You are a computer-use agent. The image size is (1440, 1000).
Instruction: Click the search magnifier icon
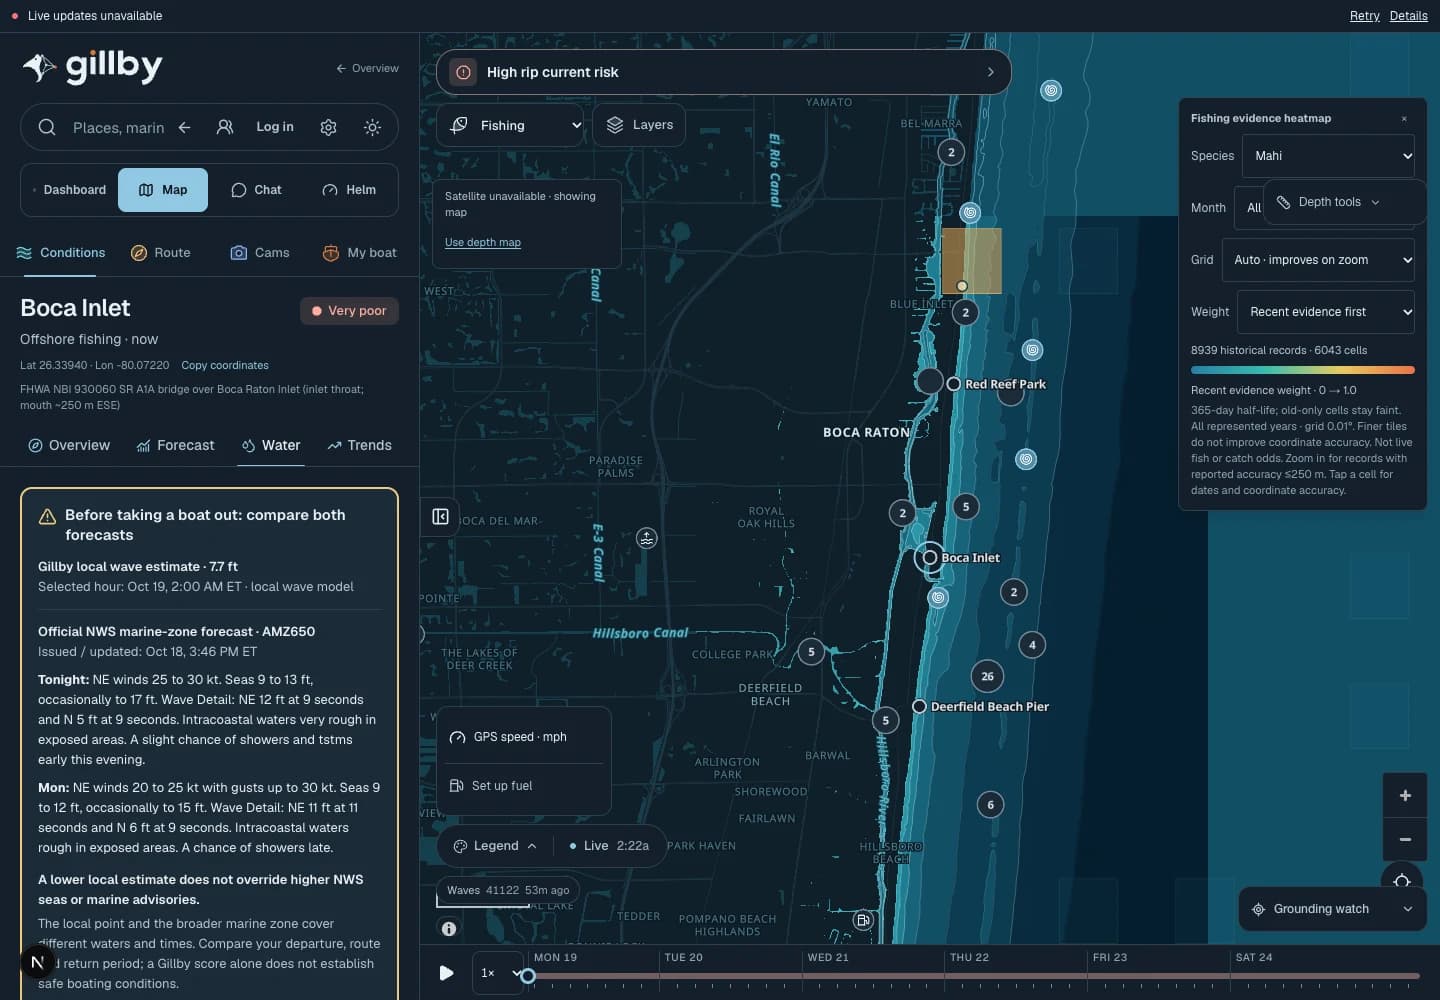pyautogui.click(x=47, y=127)
